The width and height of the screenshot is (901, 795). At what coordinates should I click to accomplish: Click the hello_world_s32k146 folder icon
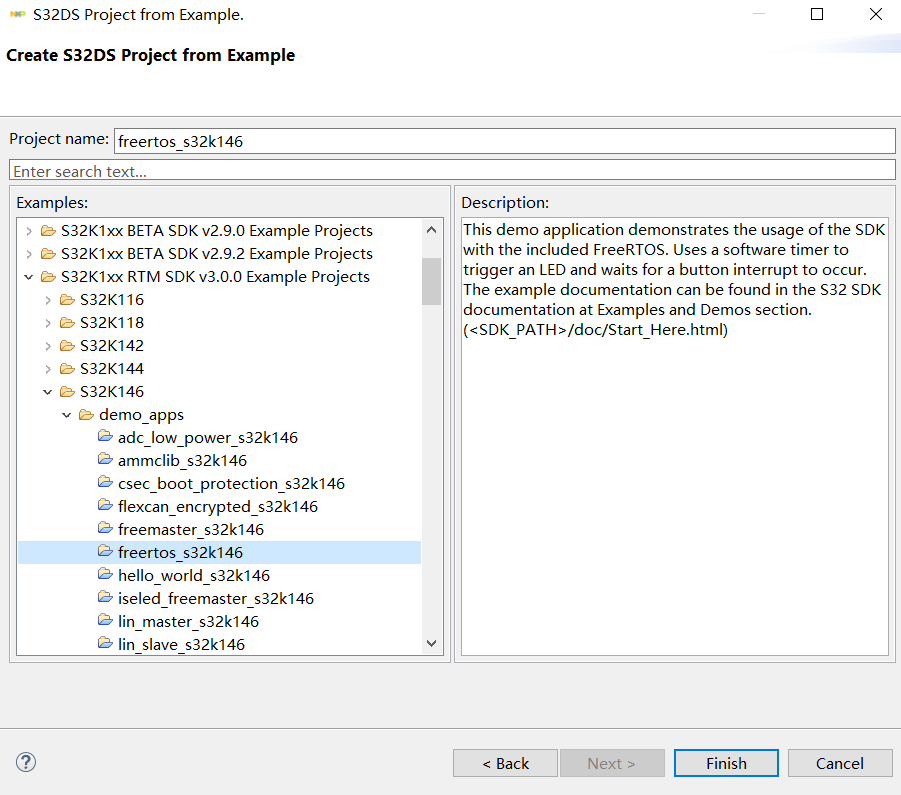click(x=105, y=574)
